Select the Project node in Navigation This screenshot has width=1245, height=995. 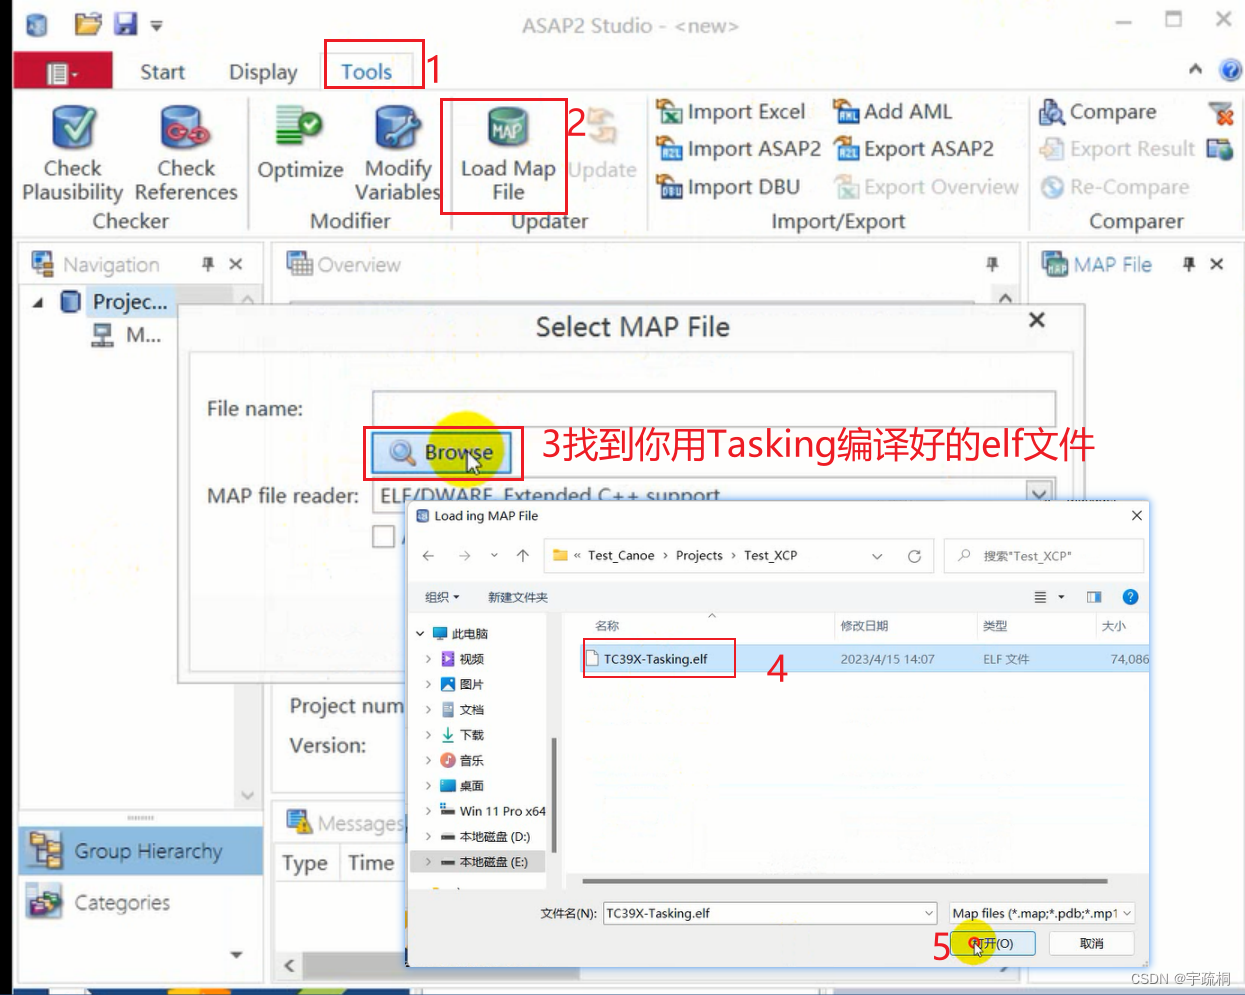point(130,302)
